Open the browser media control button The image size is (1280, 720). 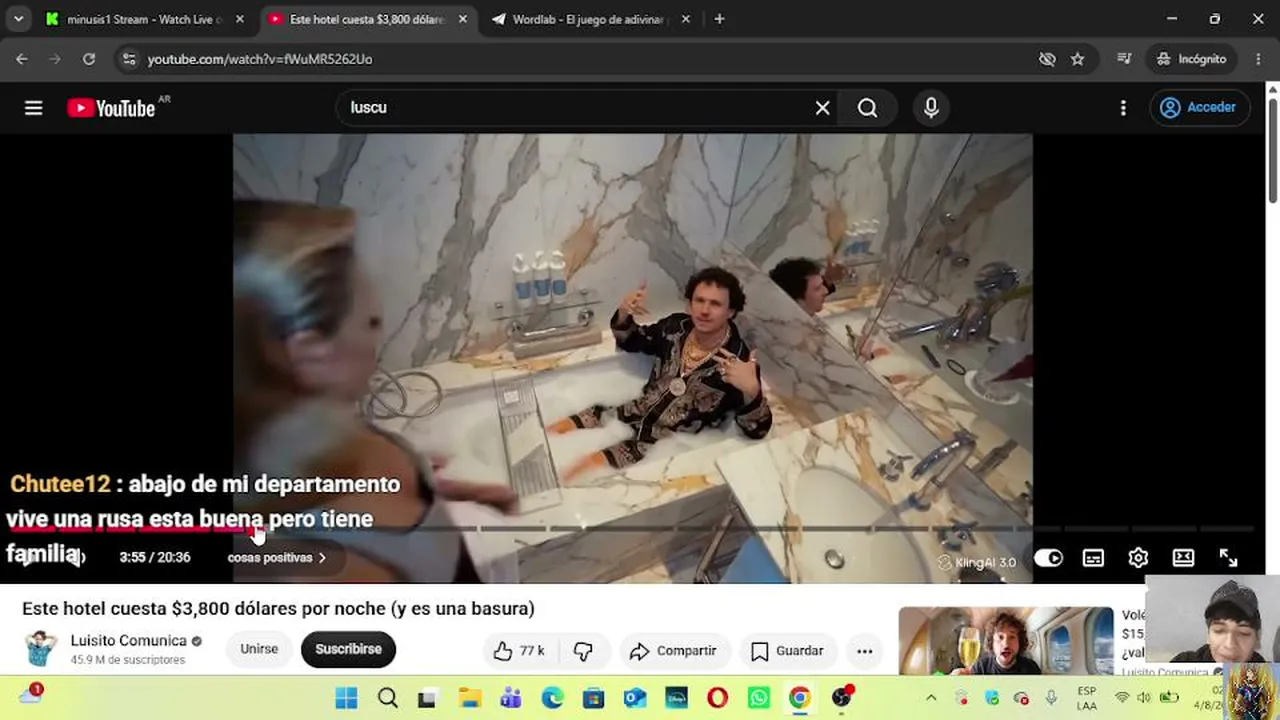coord(1124,59)
